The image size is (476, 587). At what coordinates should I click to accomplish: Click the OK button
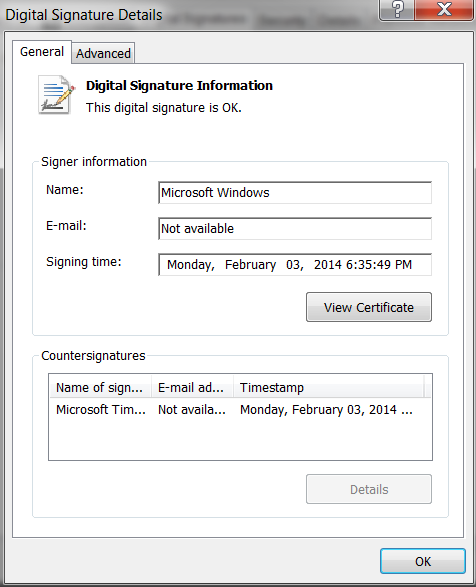click(x=423, y=561)
